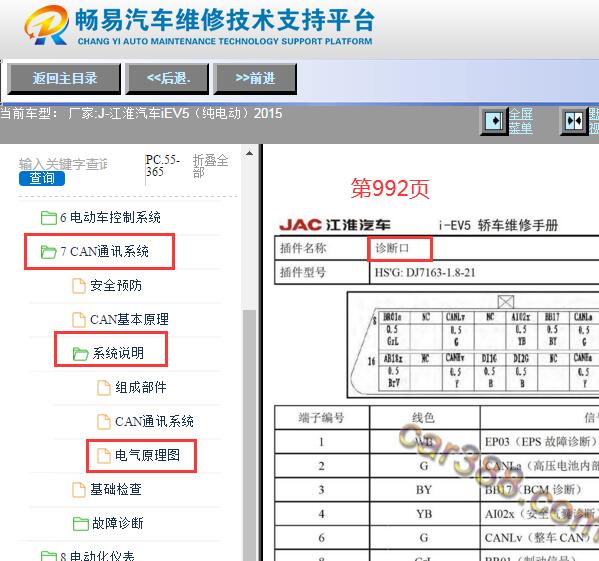Image resolution: width=599 pixels, height=561 pixels.
Task: Click the blue 查询 search button
Action: click(42, 178)
